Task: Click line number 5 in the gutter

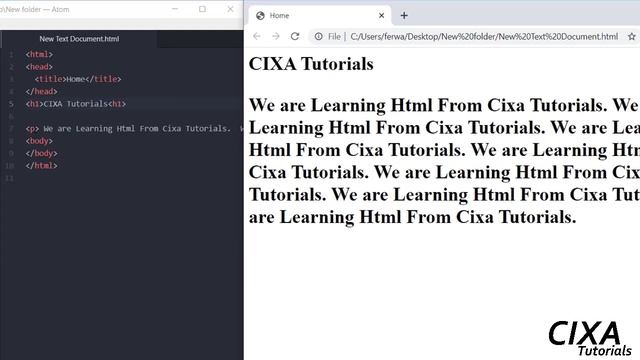Action: (x=11, y=104)
